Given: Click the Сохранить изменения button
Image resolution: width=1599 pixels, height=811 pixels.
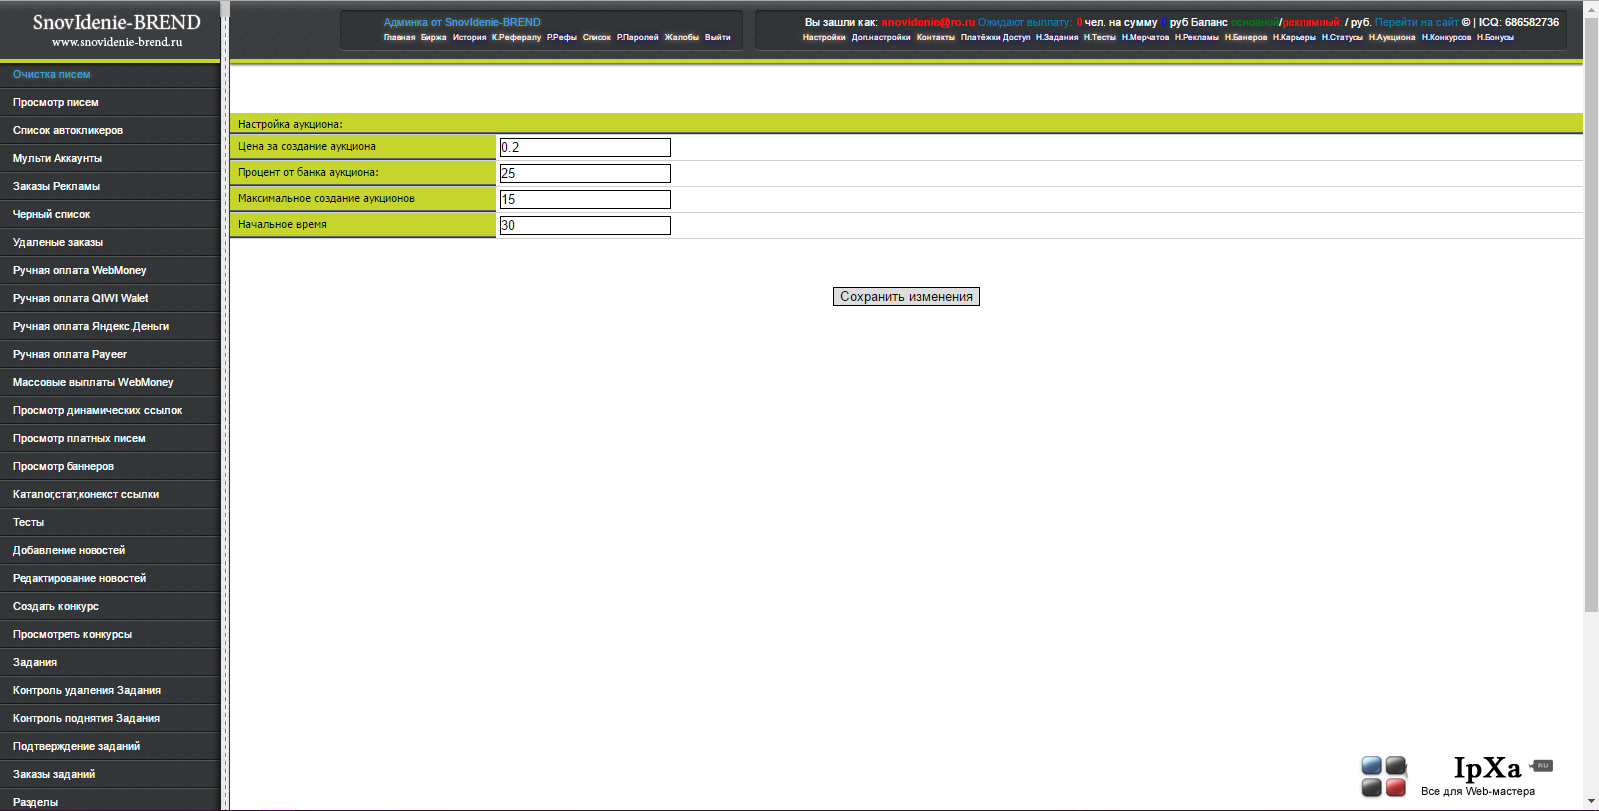Looking at the screenshot, I should [x=906, y=296].
